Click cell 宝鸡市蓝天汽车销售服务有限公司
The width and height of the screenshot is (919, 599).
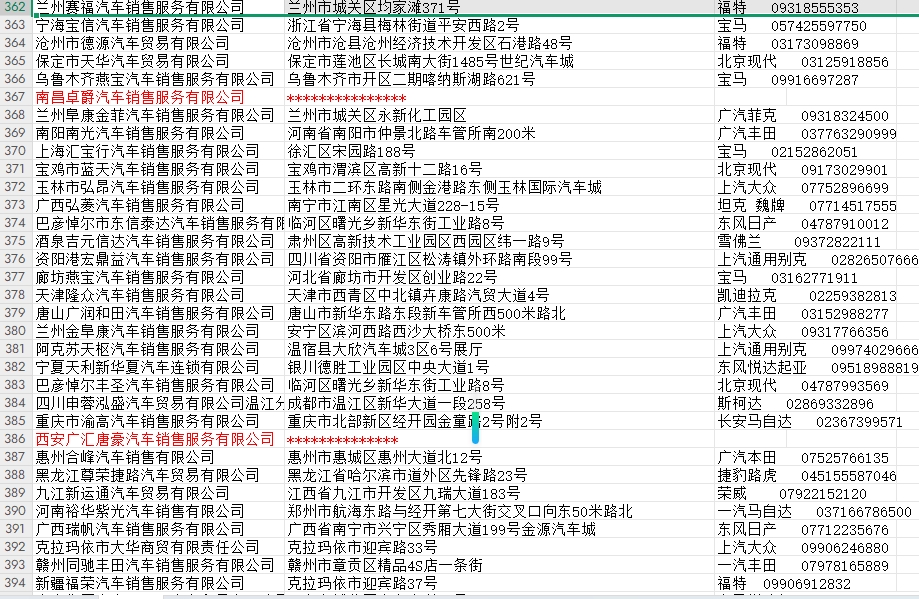(x=147, y=169)
